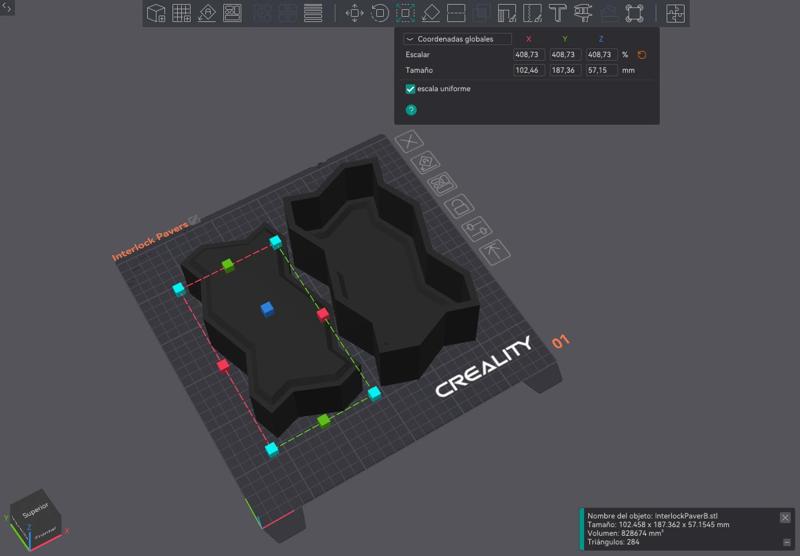Click the Escalar row label
Viewport: 800px width, 556px height.
(x=417, y=55)
